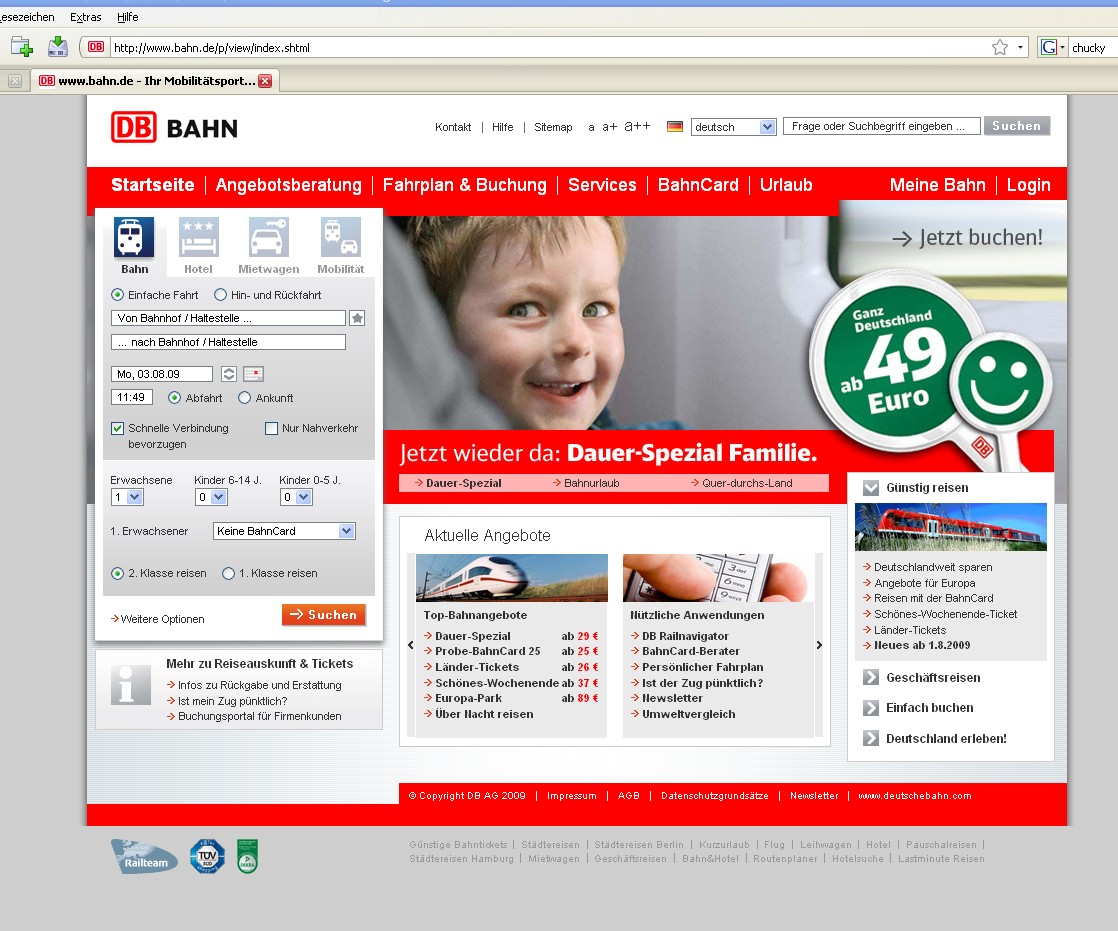The height and width of the screenshot is (931, 1118).
Task: Click the green DEKRA seal badge
Action: coord(247,856)
